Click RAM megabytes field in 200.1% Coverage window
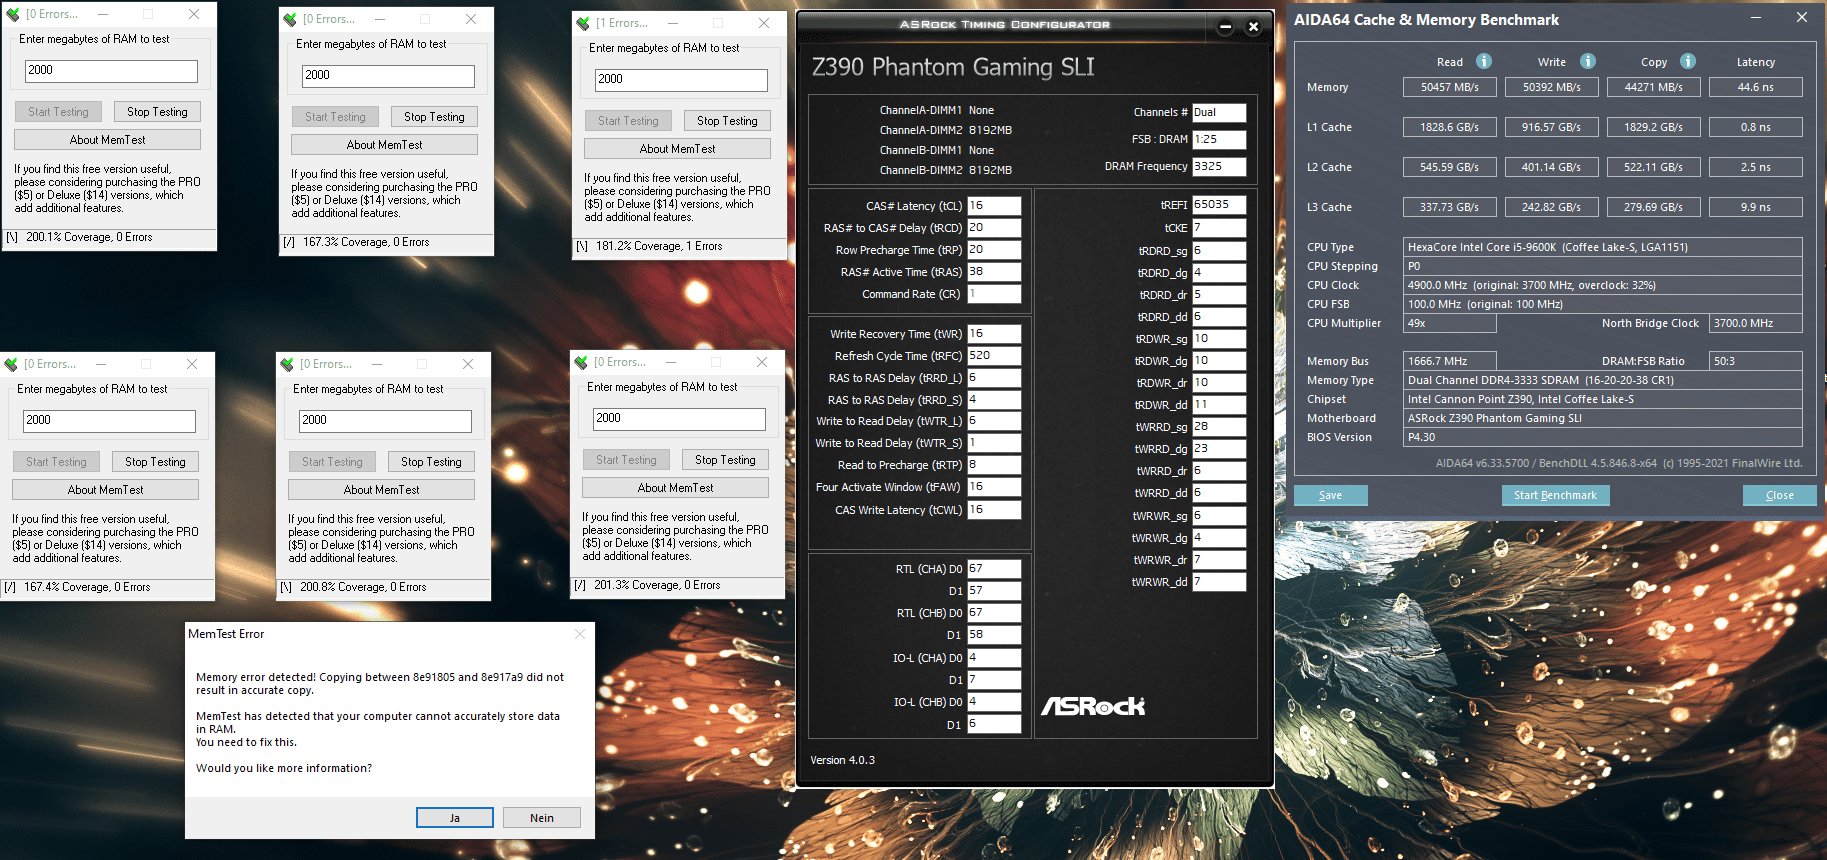Screen dimensions: 1827x860 tap(111, 71)
